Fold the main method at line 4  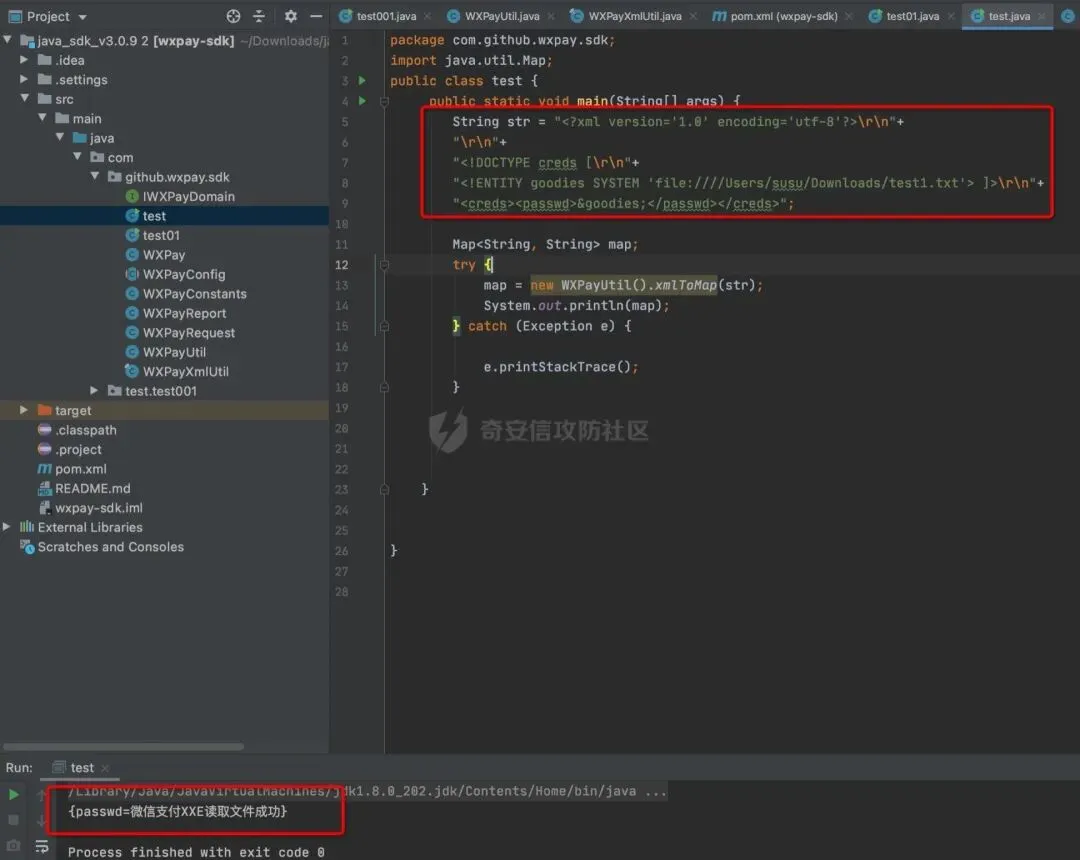coord(384,101)
